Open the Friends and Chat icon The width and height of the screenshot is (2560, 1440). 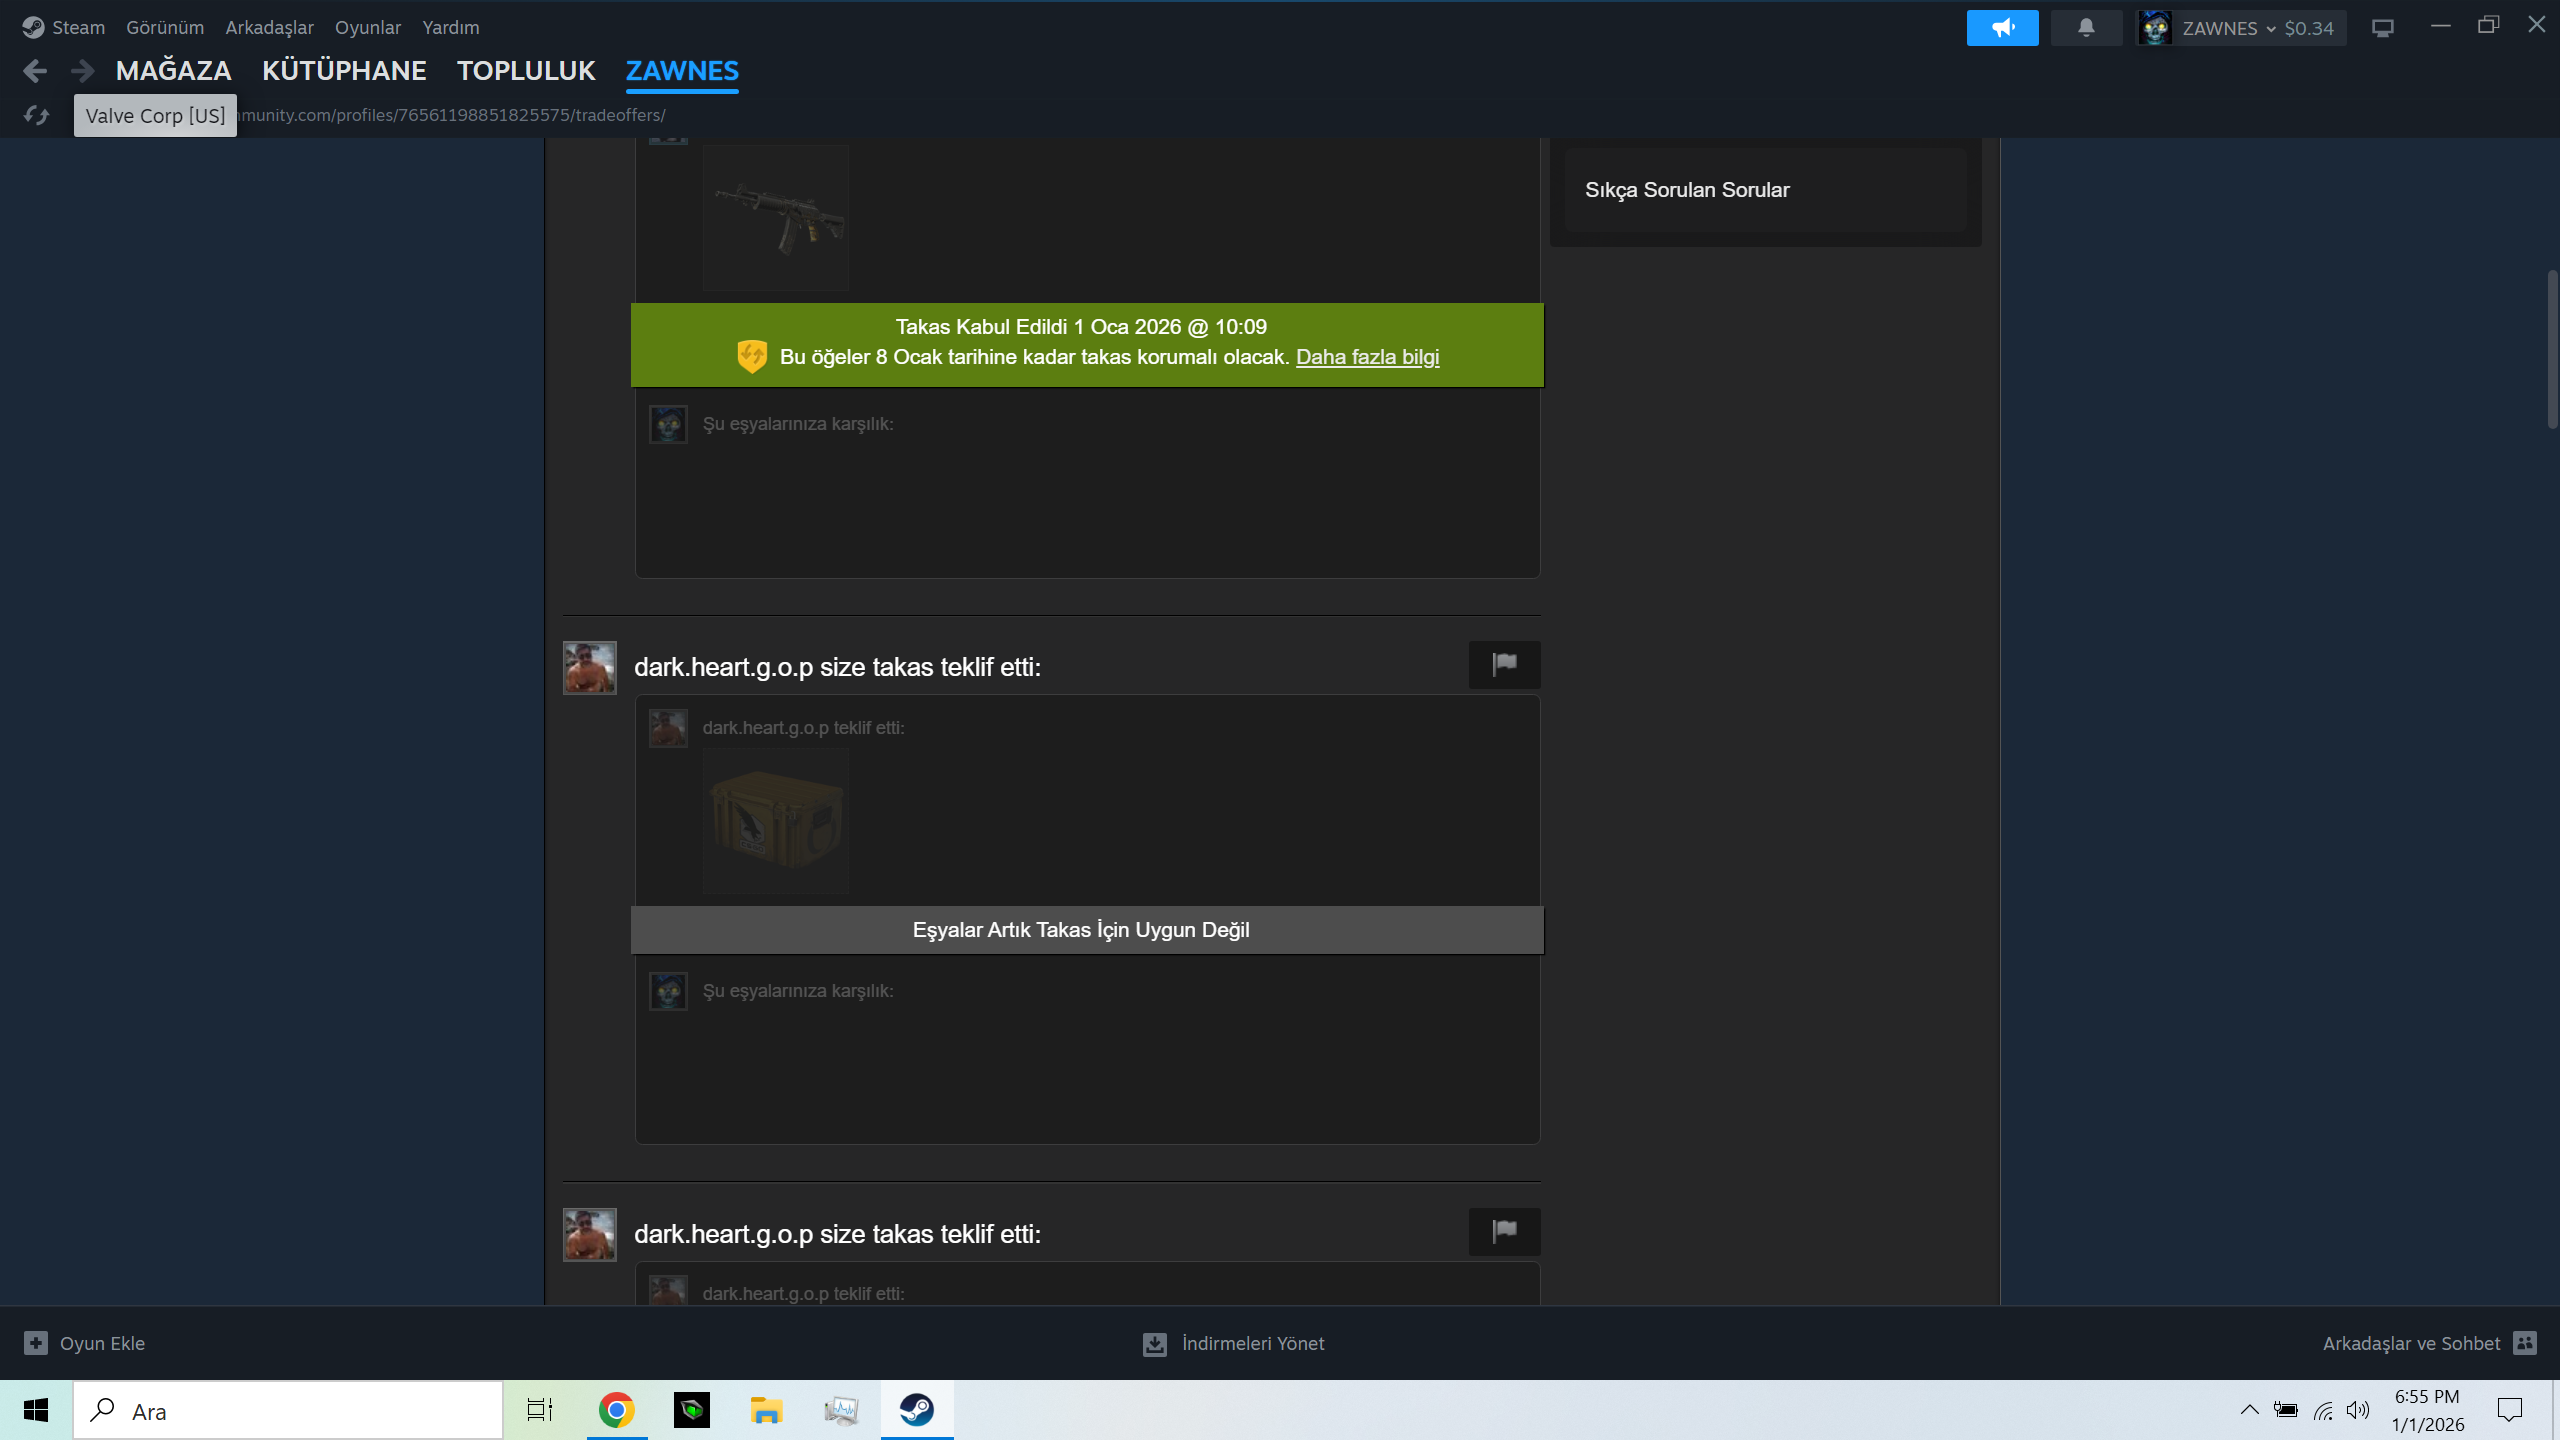coord(2525,1343)
